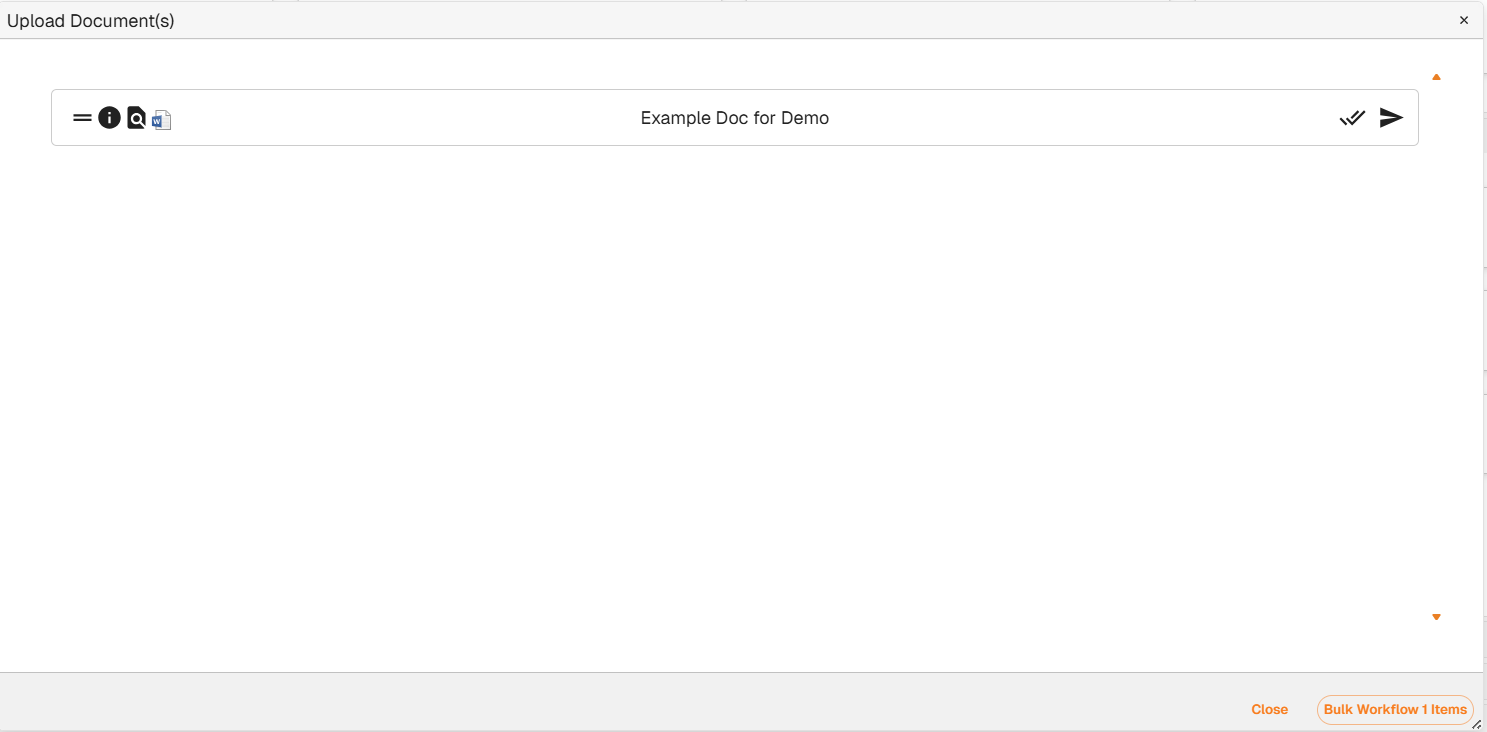This screenshot has width=1487, height=732.
Task: Click the 'Upload Document(s)' dialog heading
Action: [91, 21]
